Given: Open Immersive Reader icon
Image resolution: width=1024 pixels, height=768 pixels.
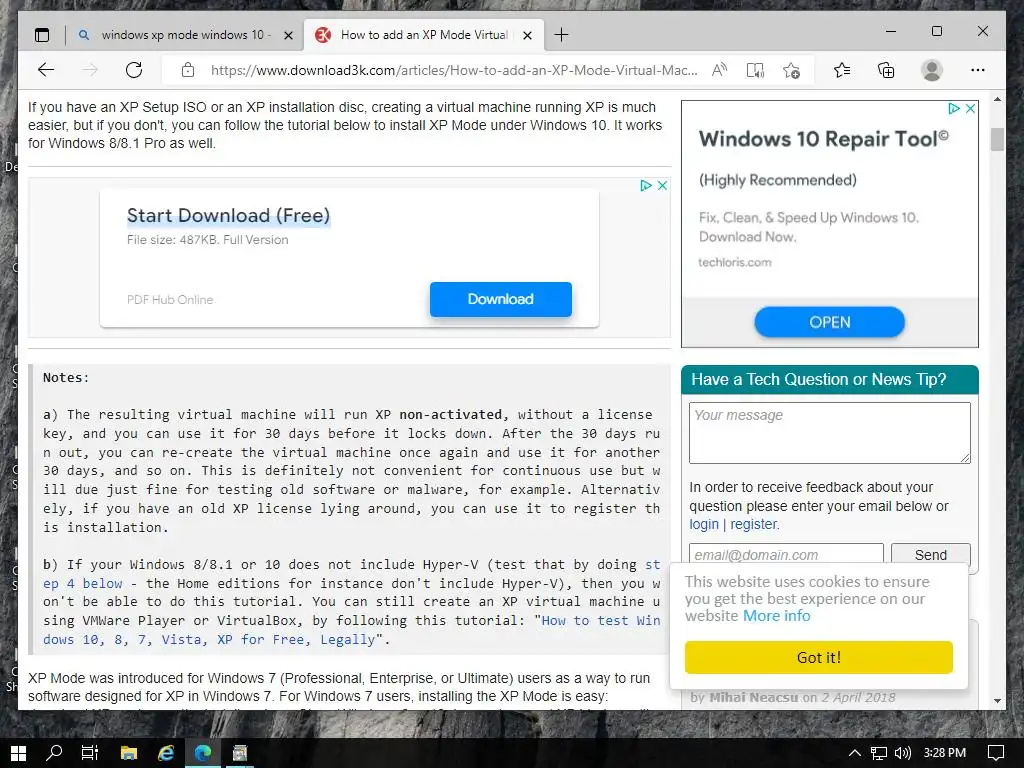Looking at the screenshot, I should click(755, 70).
